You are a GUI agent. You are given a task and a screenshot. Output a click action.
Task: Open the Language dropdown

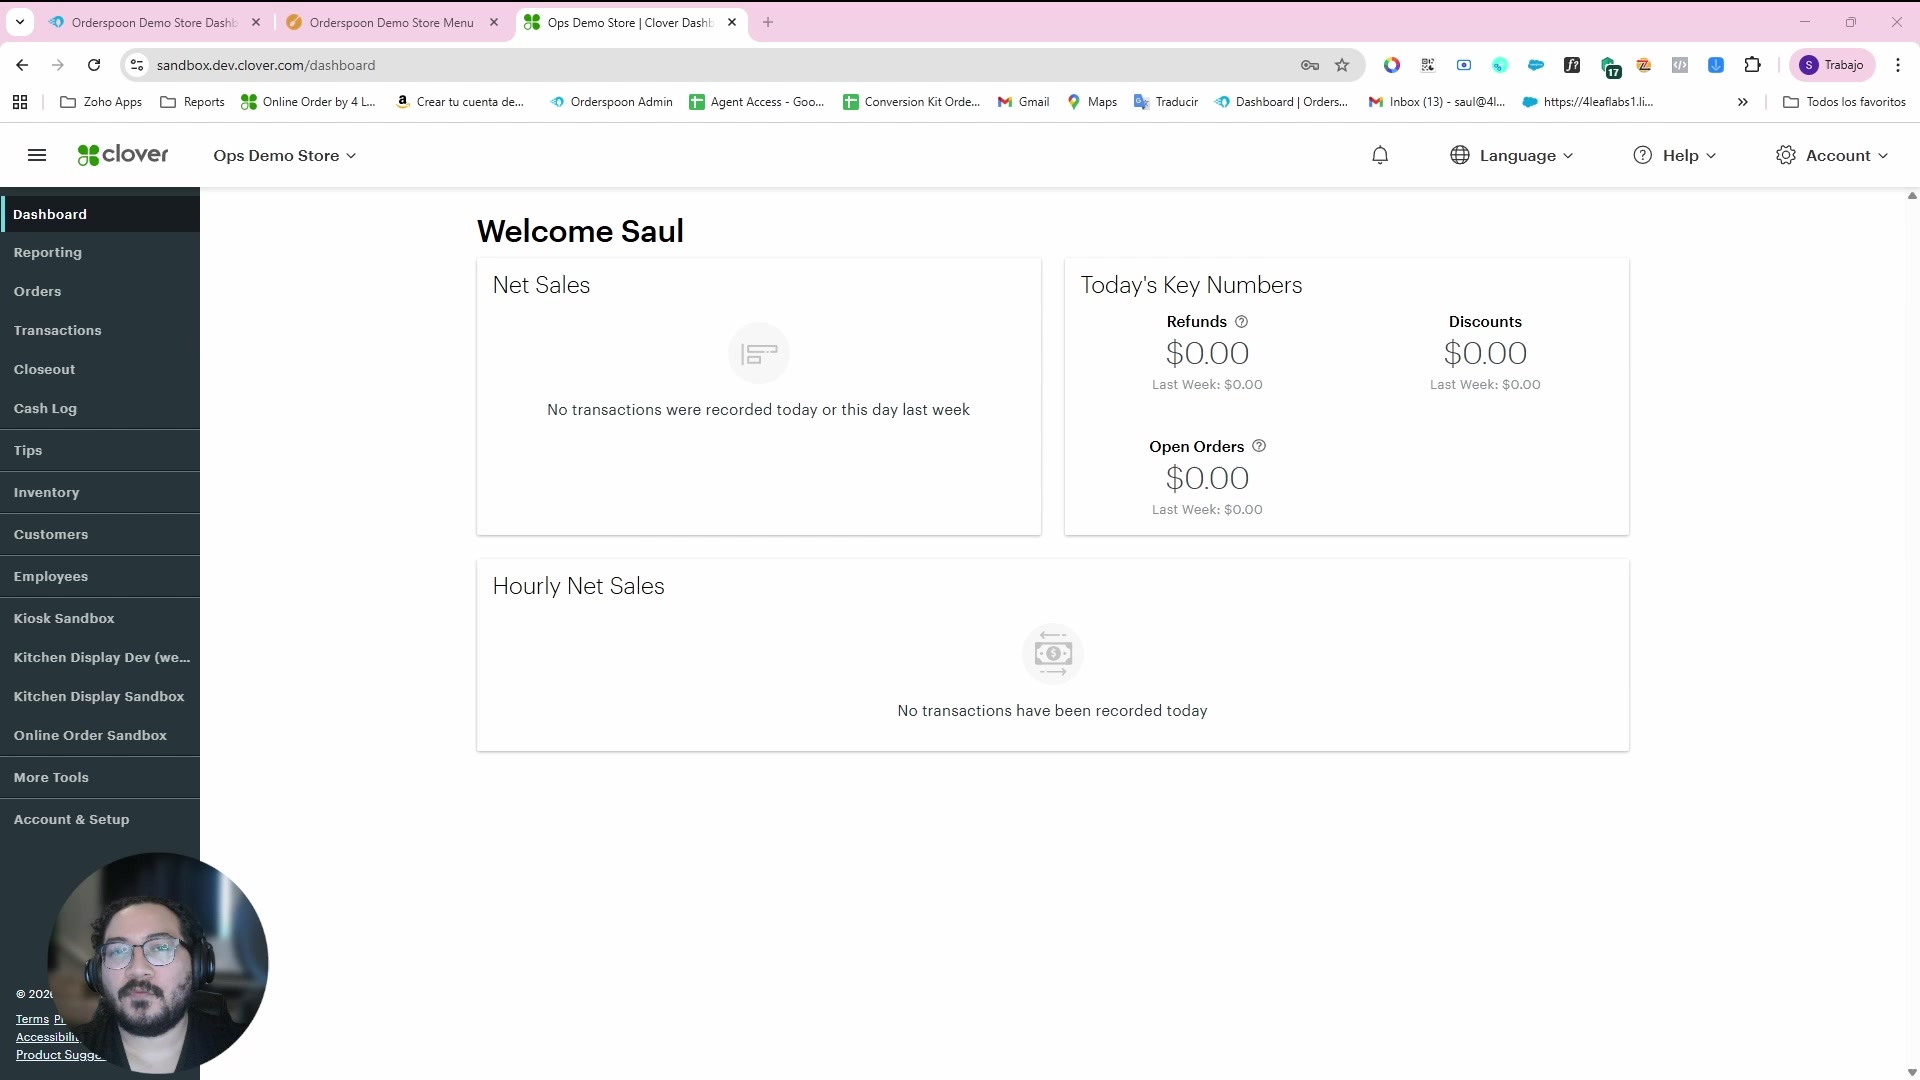click(x=1512, y=156)
